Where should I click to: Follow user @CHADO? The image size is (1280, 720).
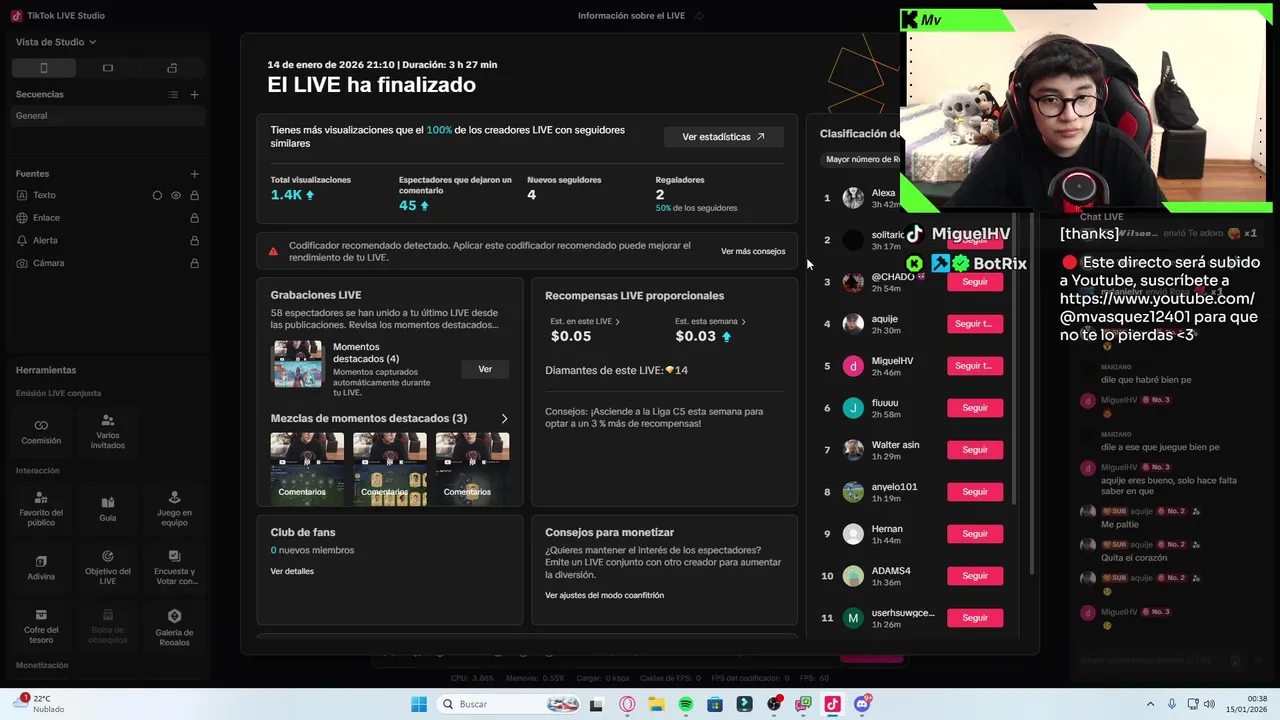point(975,282)
